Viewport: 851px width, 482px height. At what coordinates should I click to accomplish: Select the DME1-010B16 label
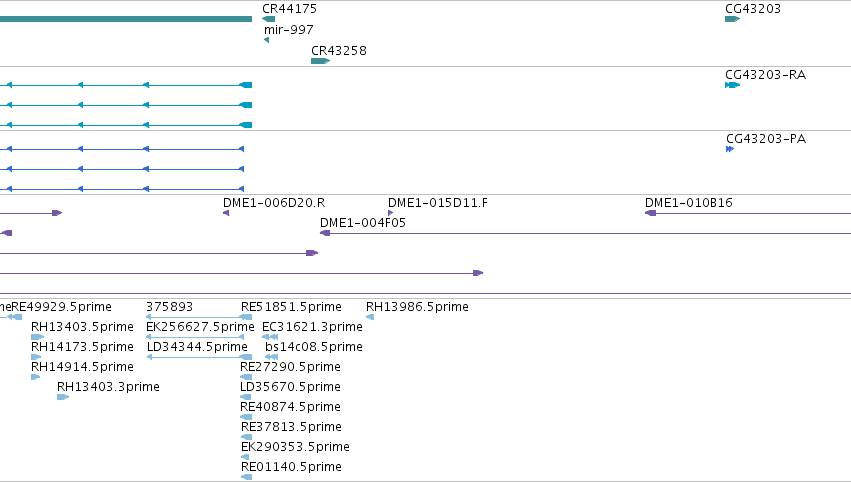pyautogui.click(x=688, y=203)
